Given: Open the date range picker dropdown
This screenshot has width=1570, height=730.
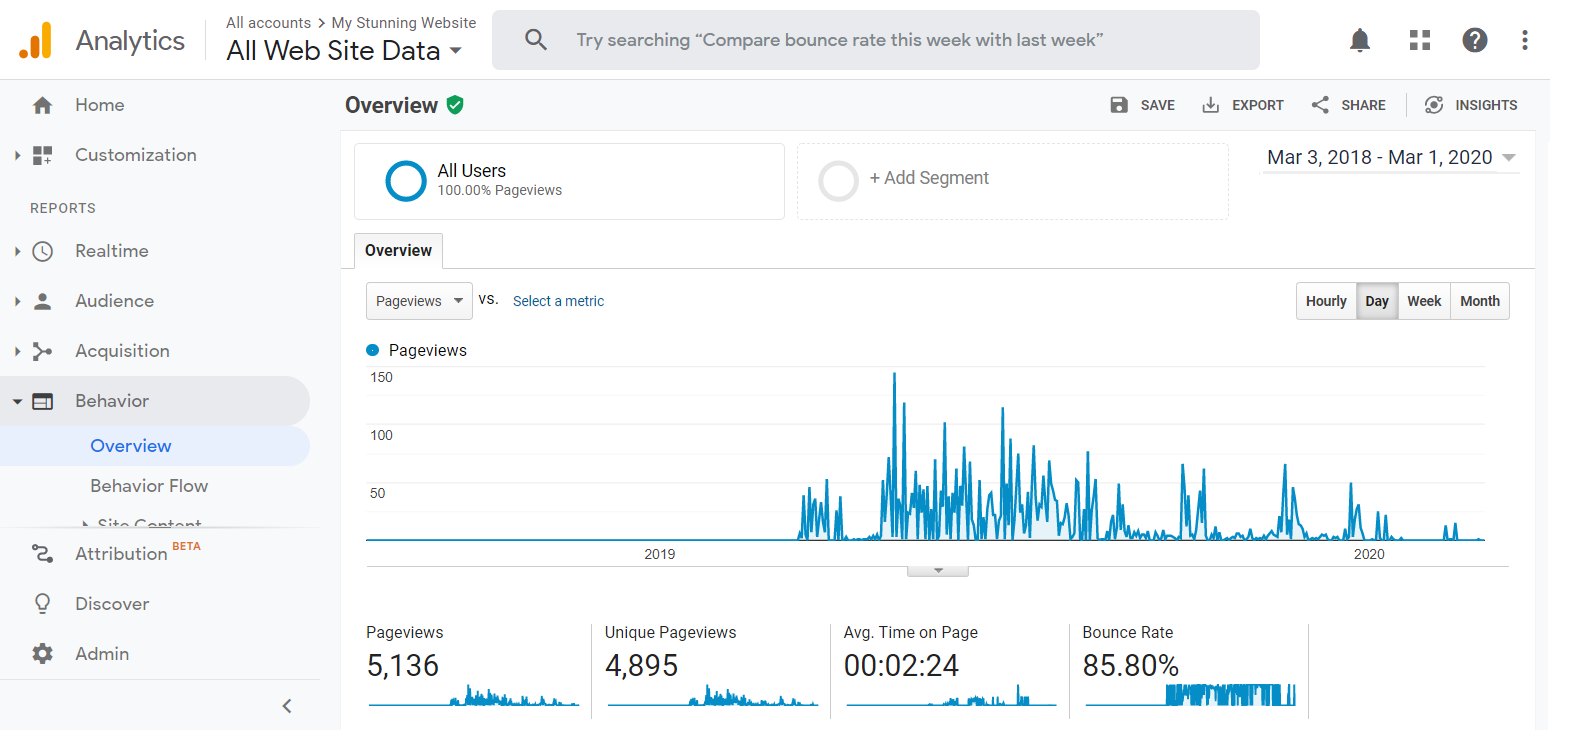Looking at the screenshot, I should [x=1391, y=158].
